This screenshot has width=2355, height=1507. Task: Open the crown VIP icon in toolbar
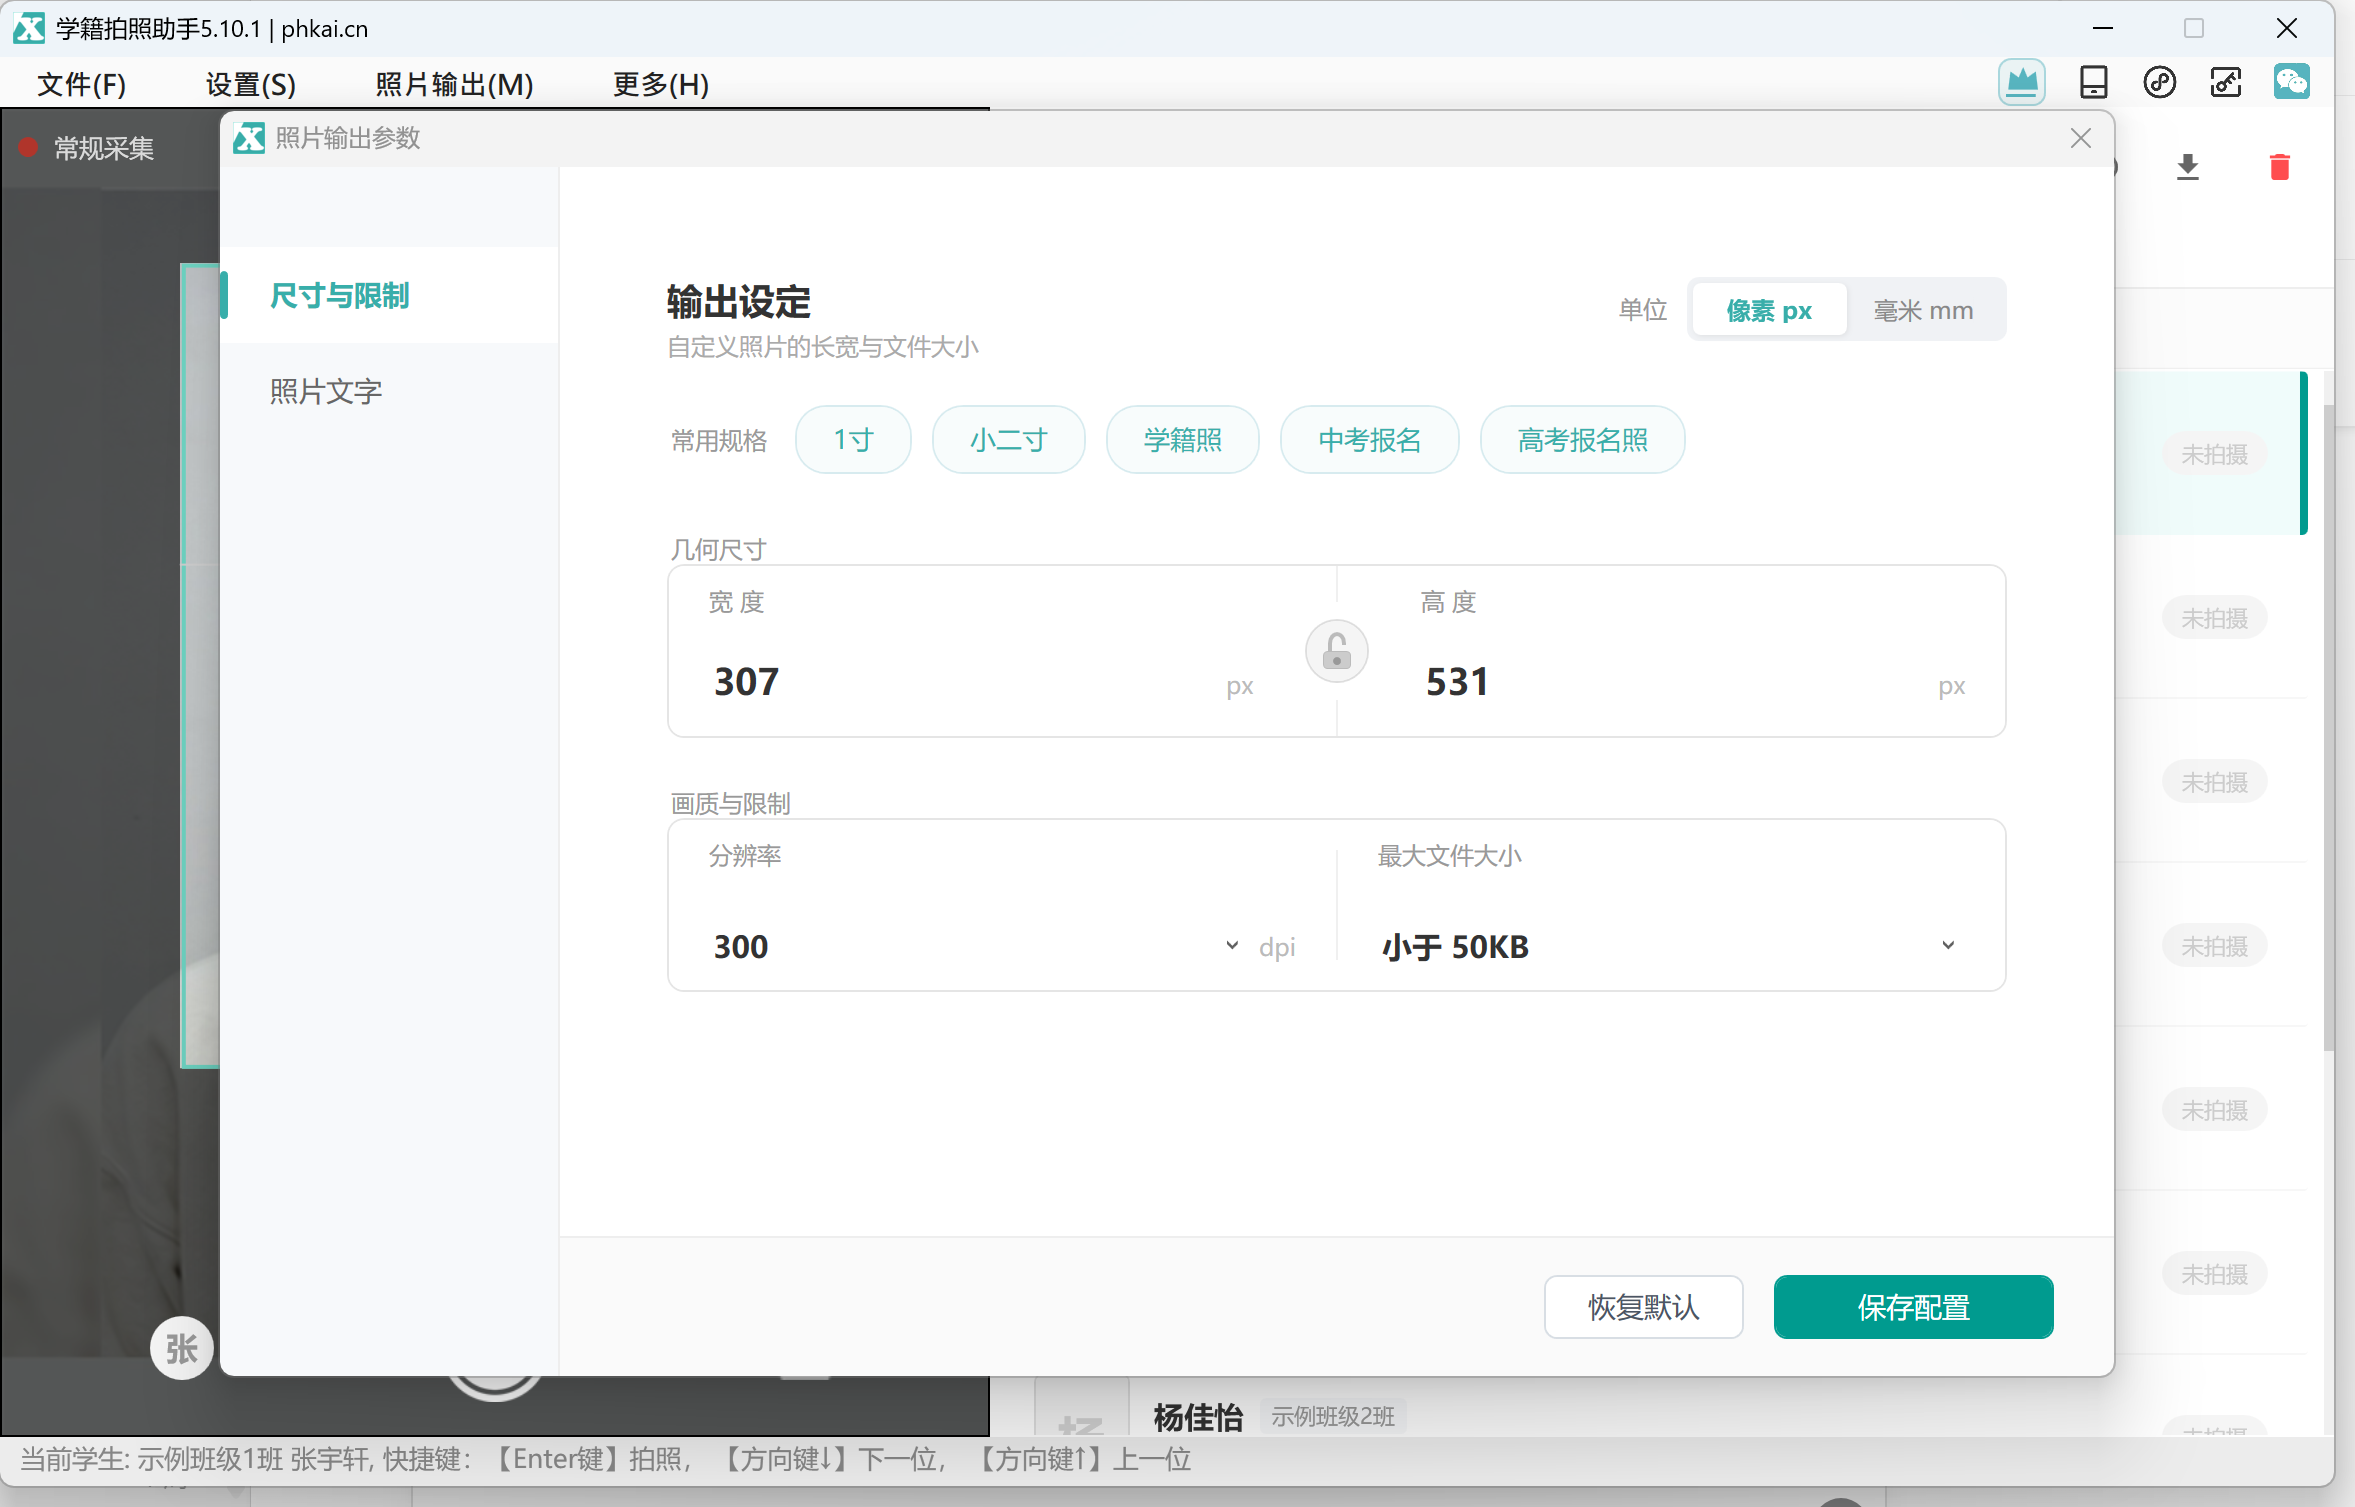(x=2022, y=82)
